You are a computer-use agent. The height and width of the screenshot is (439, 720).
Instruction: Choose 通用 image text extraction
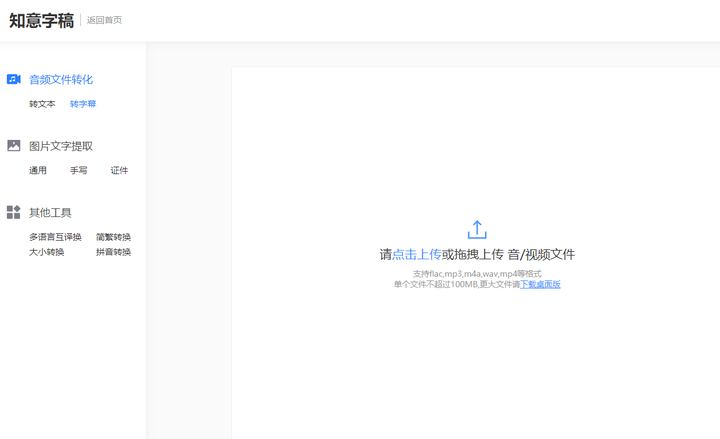(x=38, y=170)
